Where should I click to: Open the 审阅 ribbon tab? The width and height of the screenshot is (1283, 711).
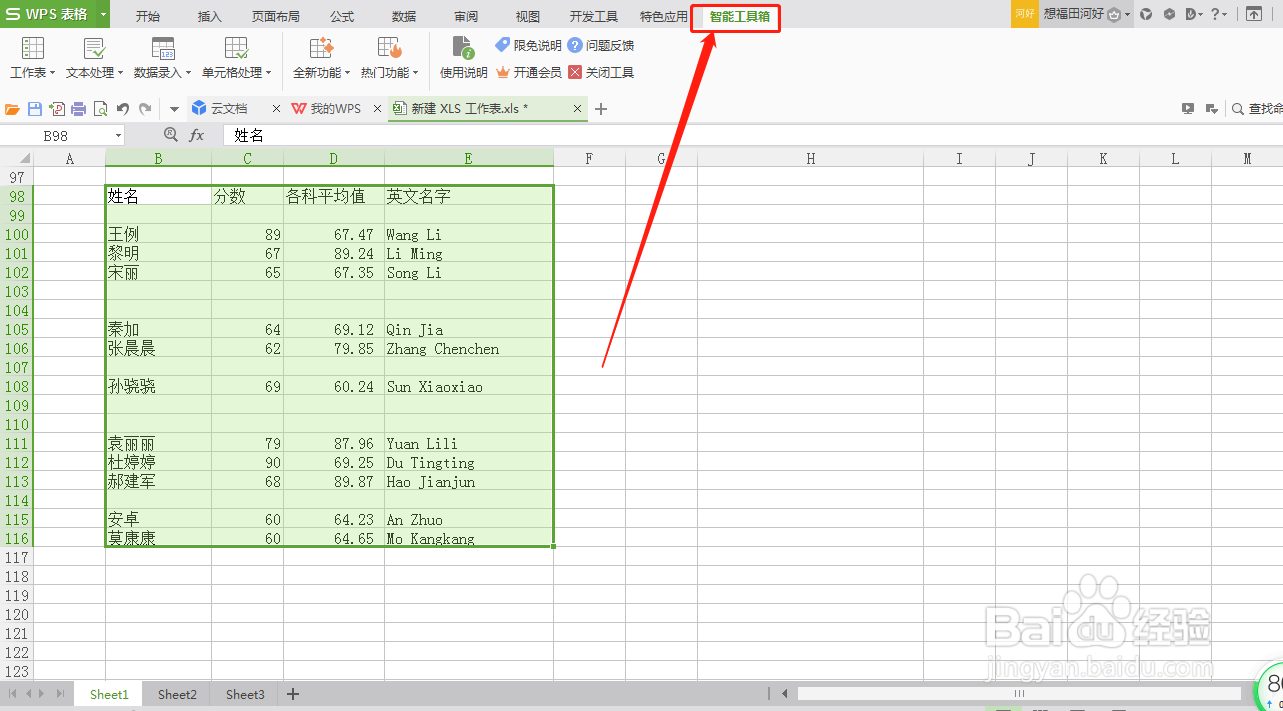[x=466, y=16]
